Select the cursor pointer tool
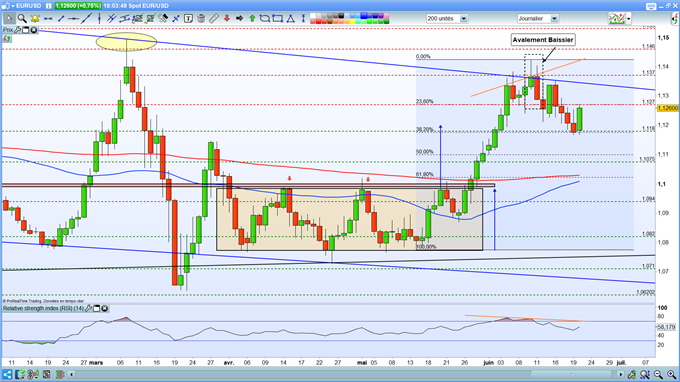This screenshot has width=680, height=382. coord(10,19)
